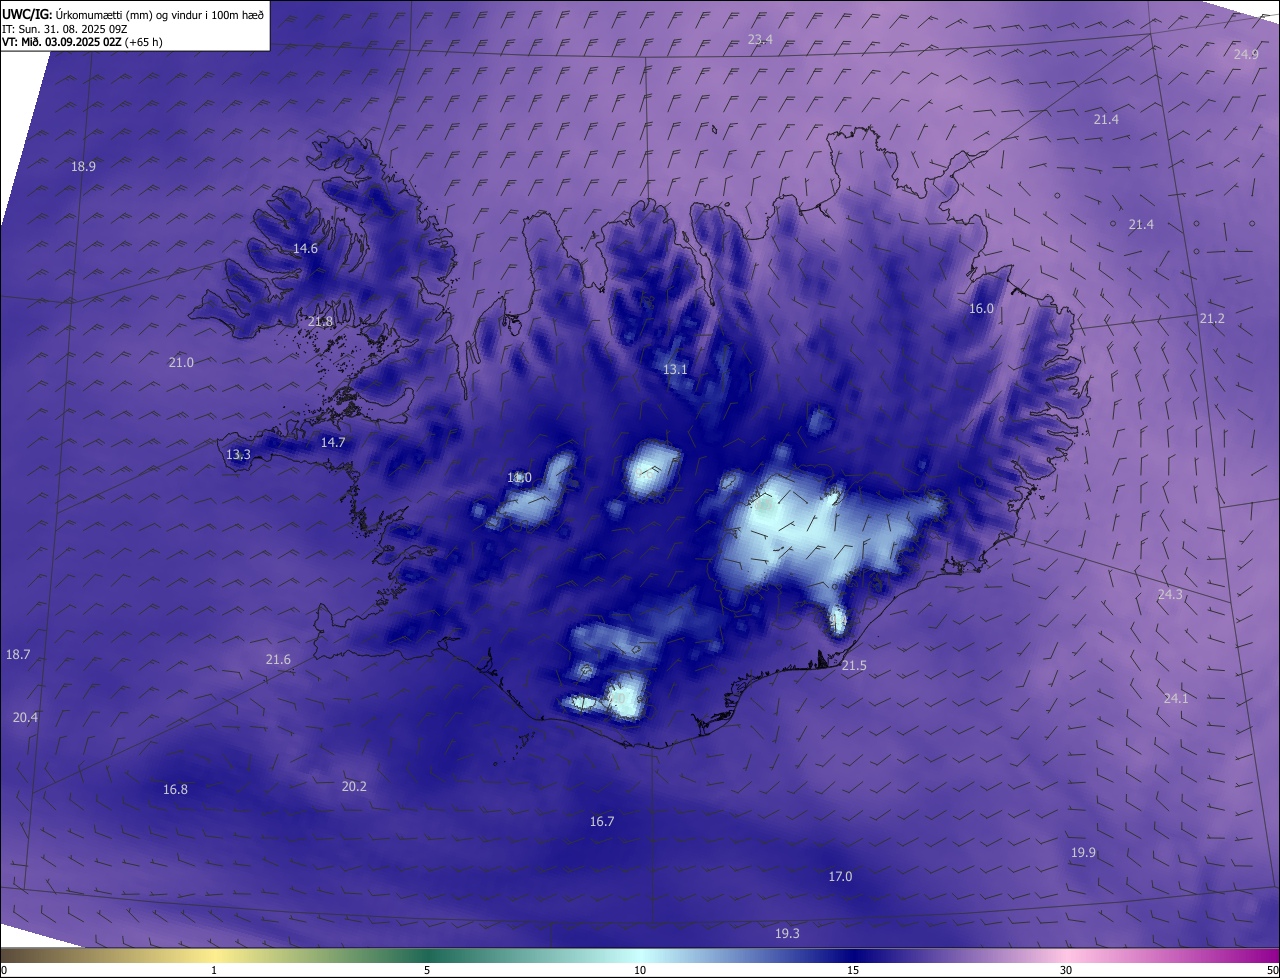Click the 13.3 value label

pyautogui.click(x=238, y=454)
